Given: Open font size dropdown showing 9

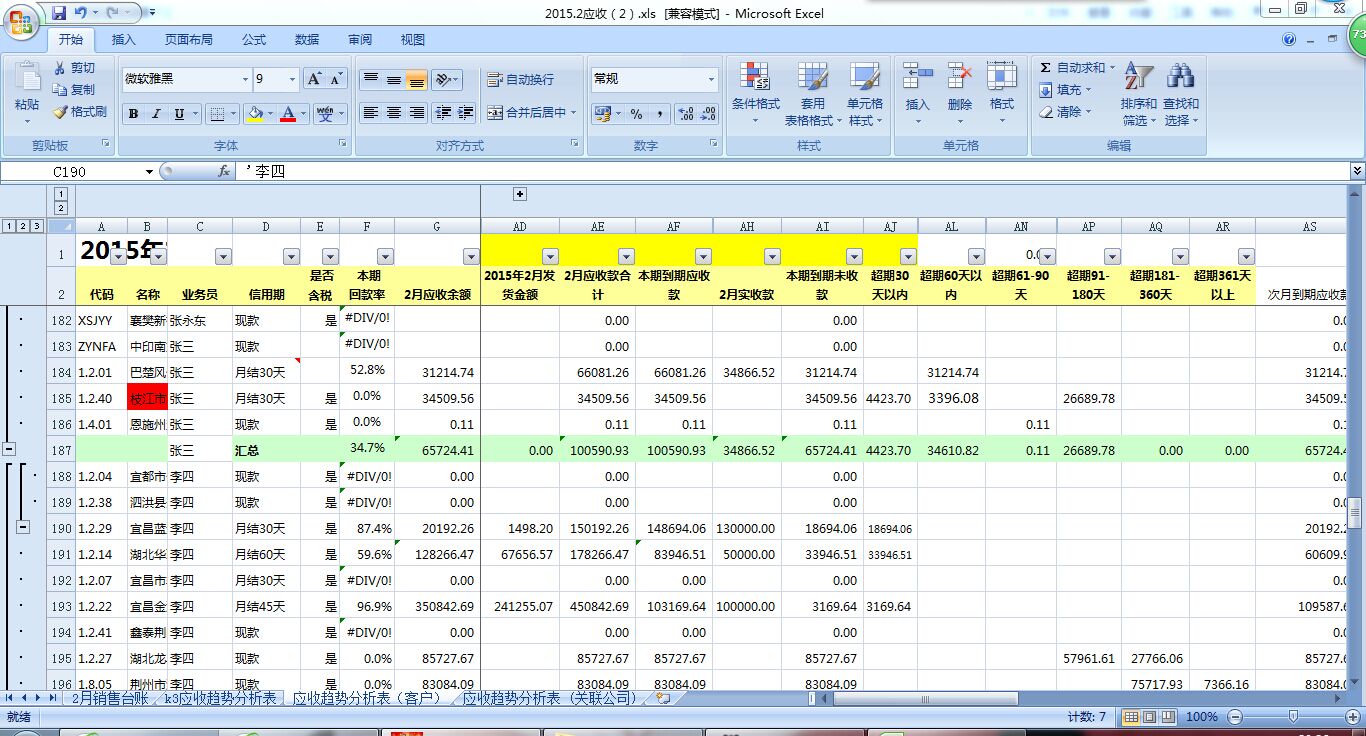Looking at the screenshot, I should (292, 79).
